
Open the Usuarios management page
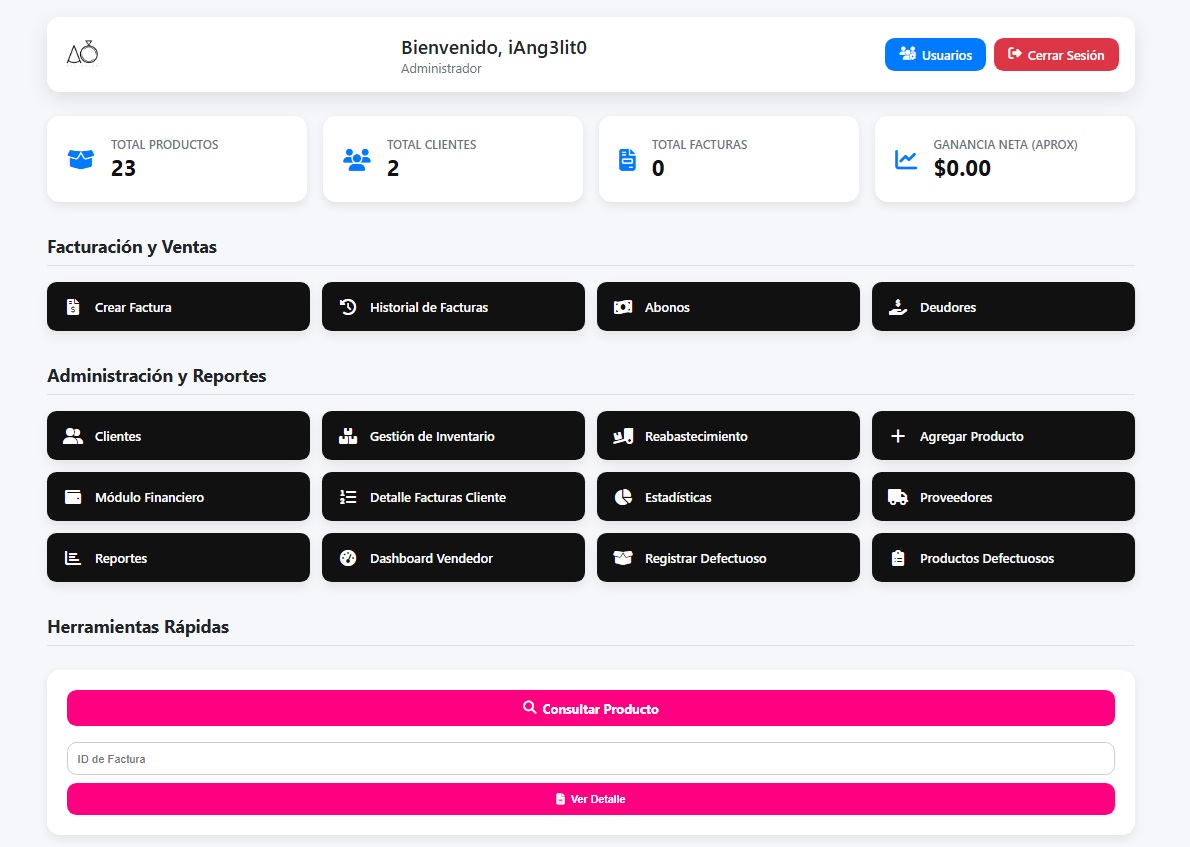[935, 55]
